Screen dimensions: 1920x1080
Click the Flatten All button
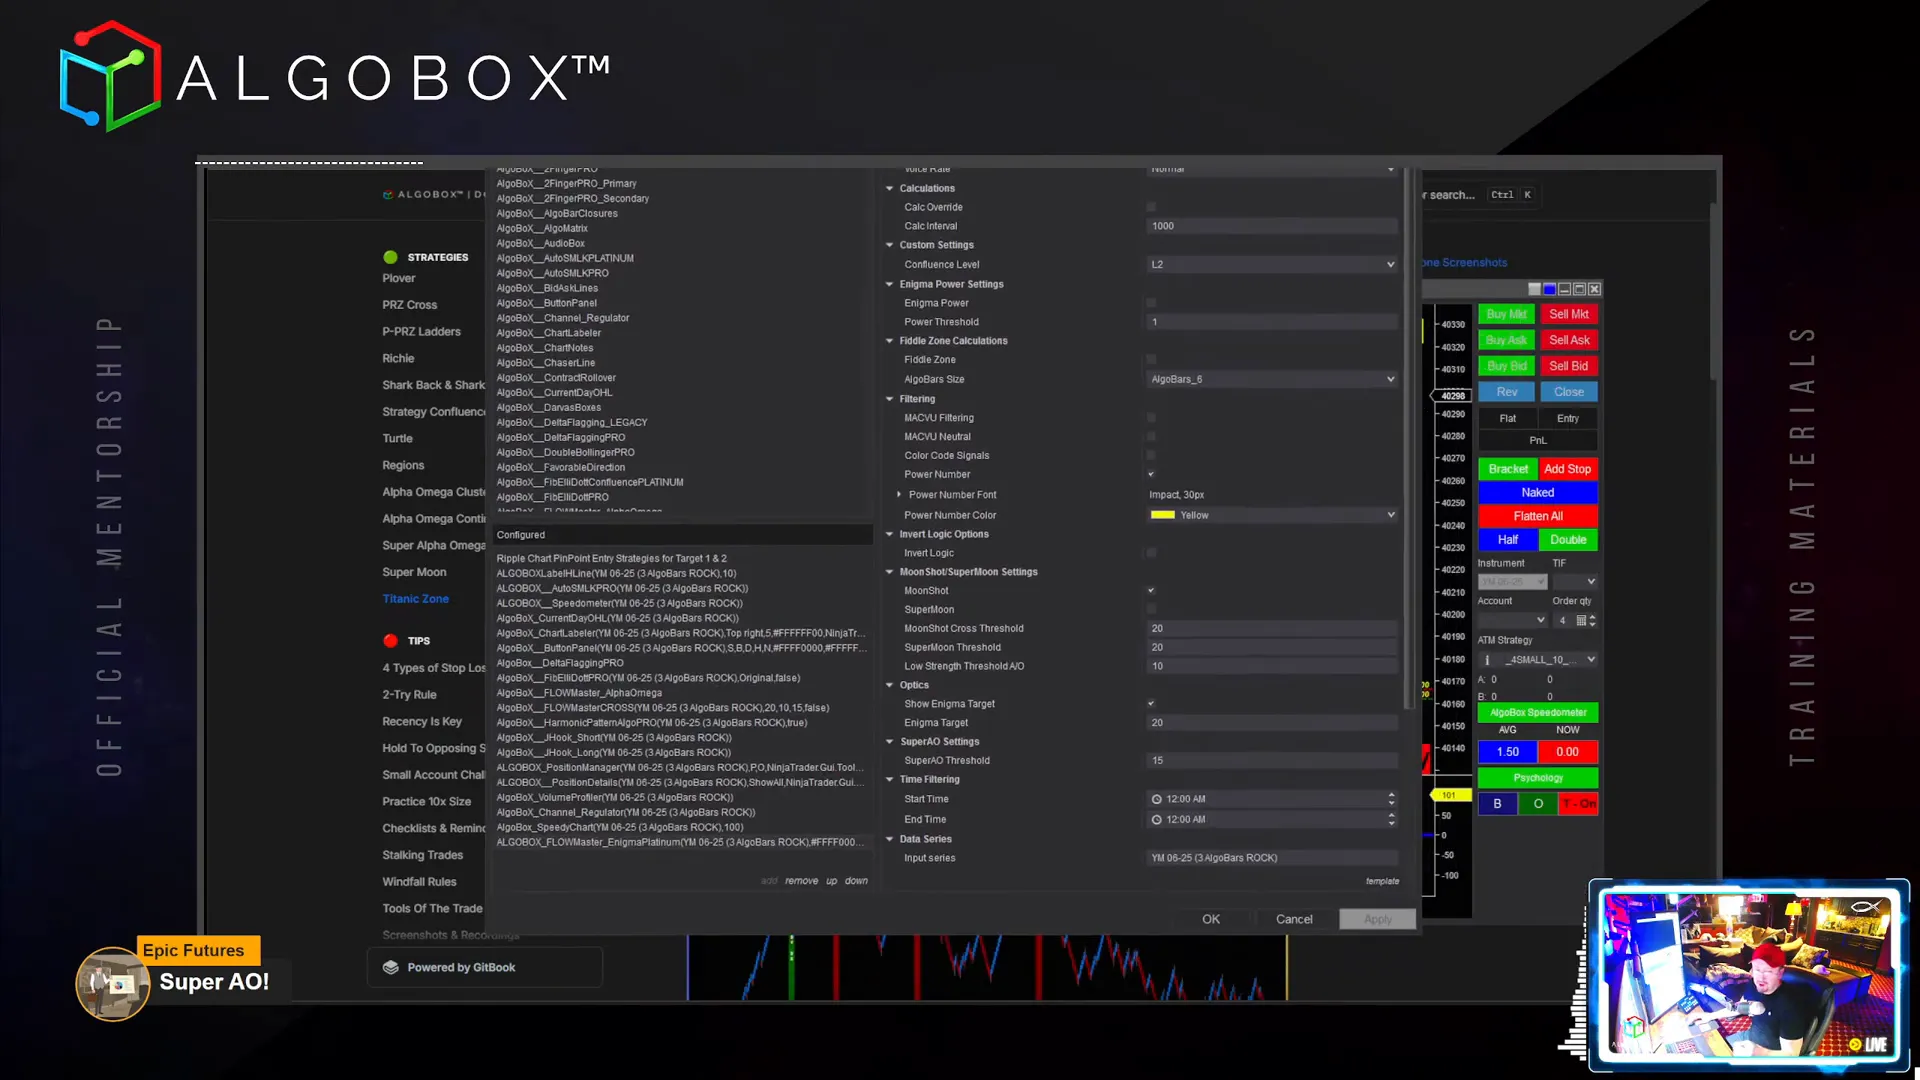[1538, 516]
